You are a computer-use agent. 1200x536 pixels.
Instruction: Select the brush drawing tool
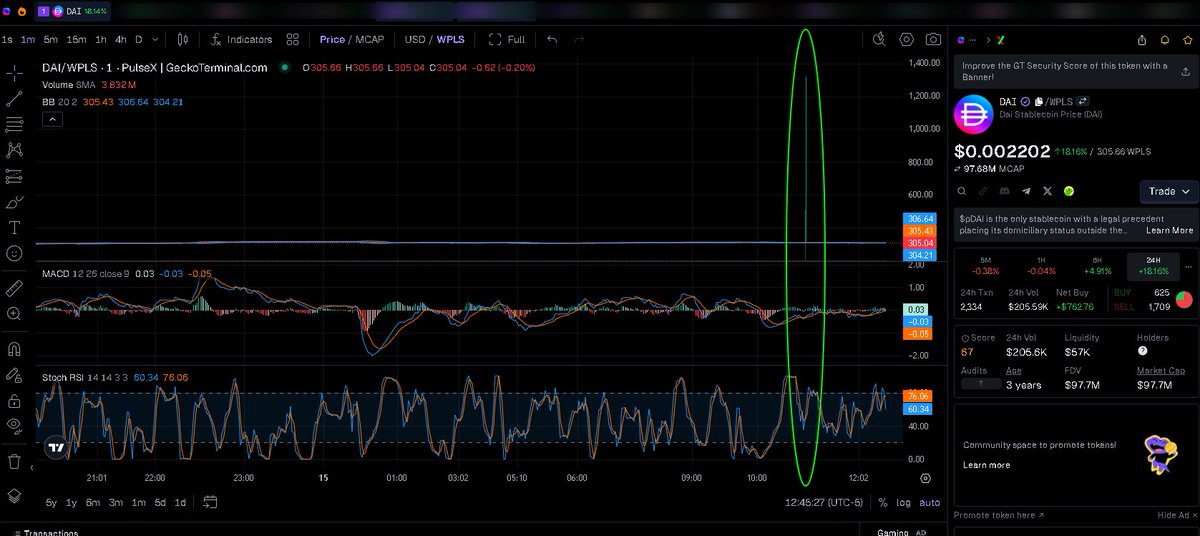click(x=14, y=202)
